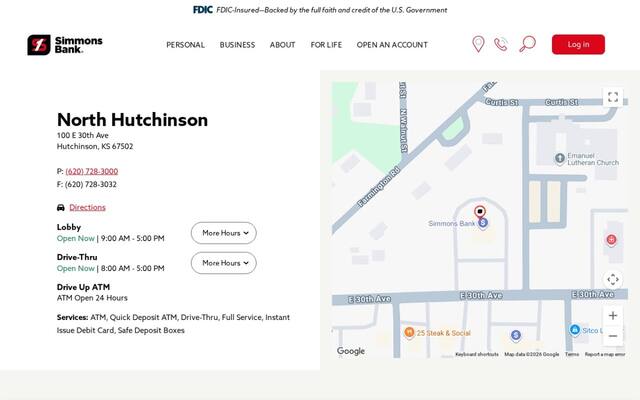Click the phone contact icon
Screen dimensions: 640x400
pos(501,44)
